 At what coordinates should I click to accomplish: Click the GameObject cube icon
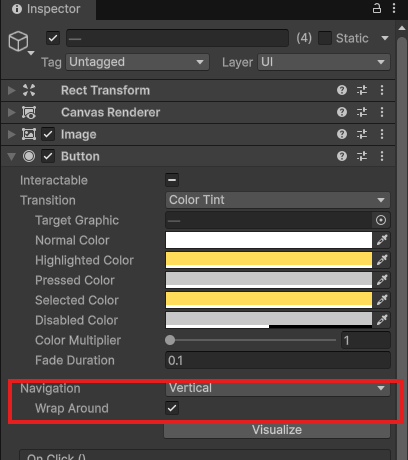[x=19, y=41]
